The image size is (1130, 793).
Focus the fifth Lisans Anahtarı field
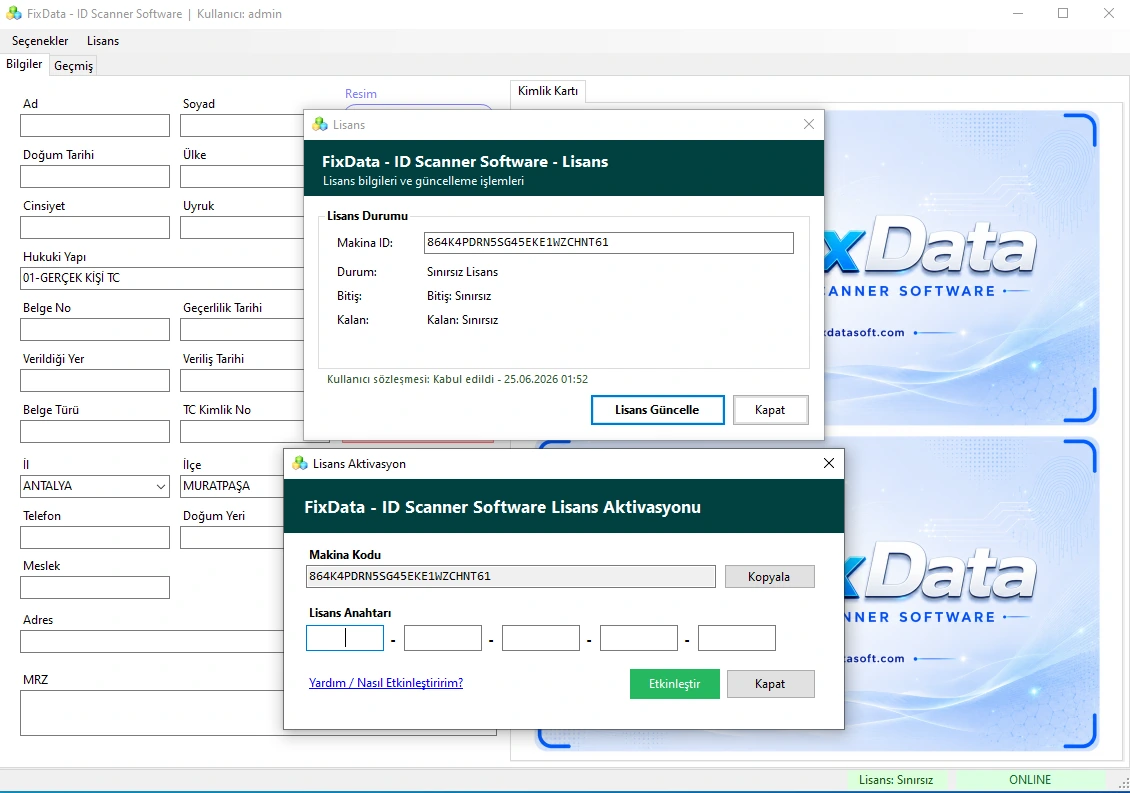pyautogui.click(x=737, y=638)
